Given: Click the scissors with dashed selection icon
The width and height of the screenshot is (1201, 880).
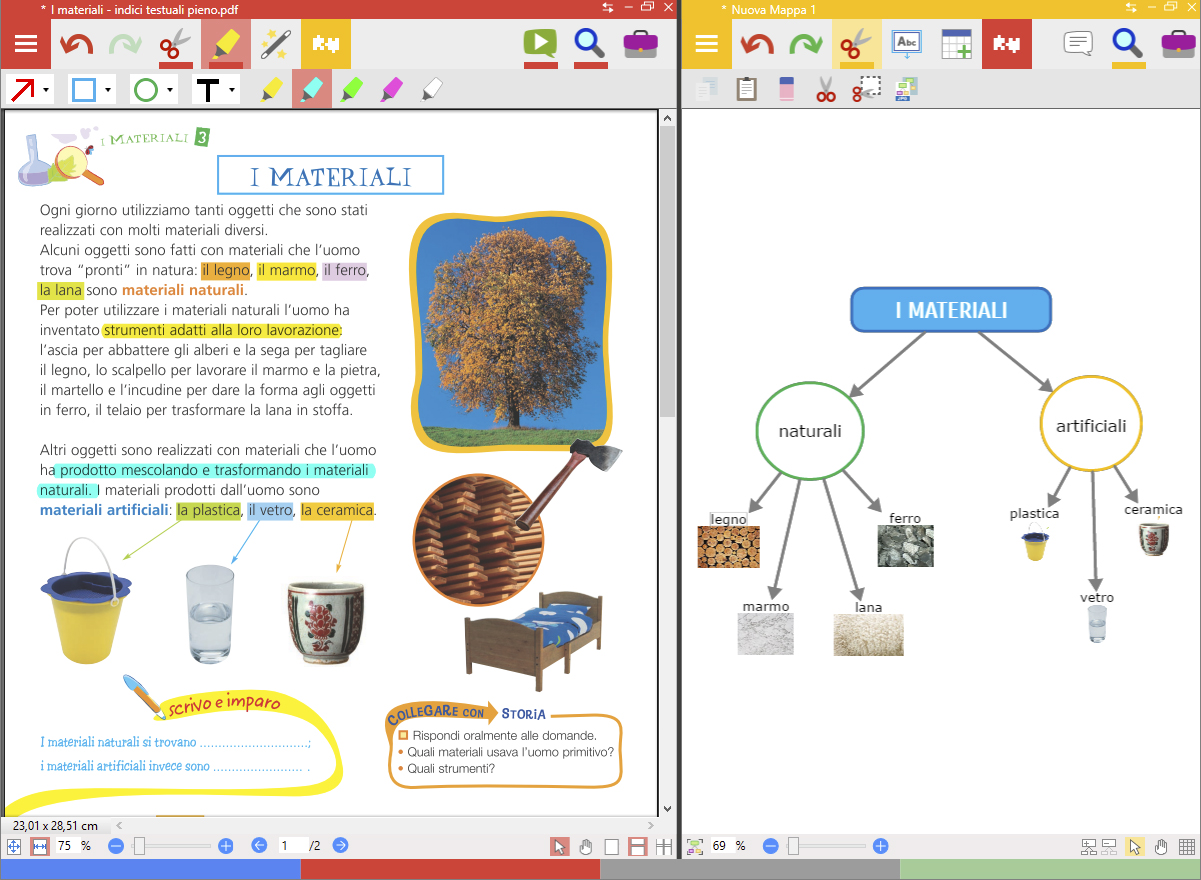Looking at the screenshot, I should pos(866,90).
